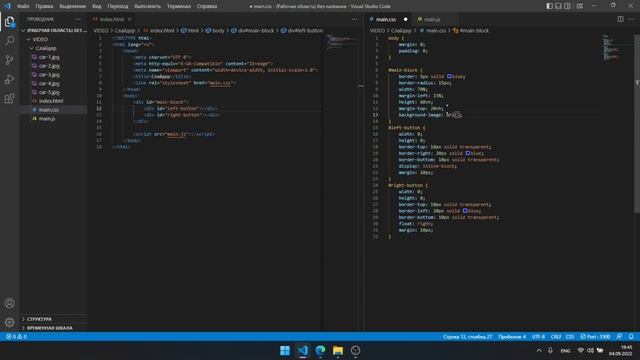The height and width of the screenshot is (360, 640).
Task: Open Explorer panel more actions ellipsis
Action: coord(78,19)
